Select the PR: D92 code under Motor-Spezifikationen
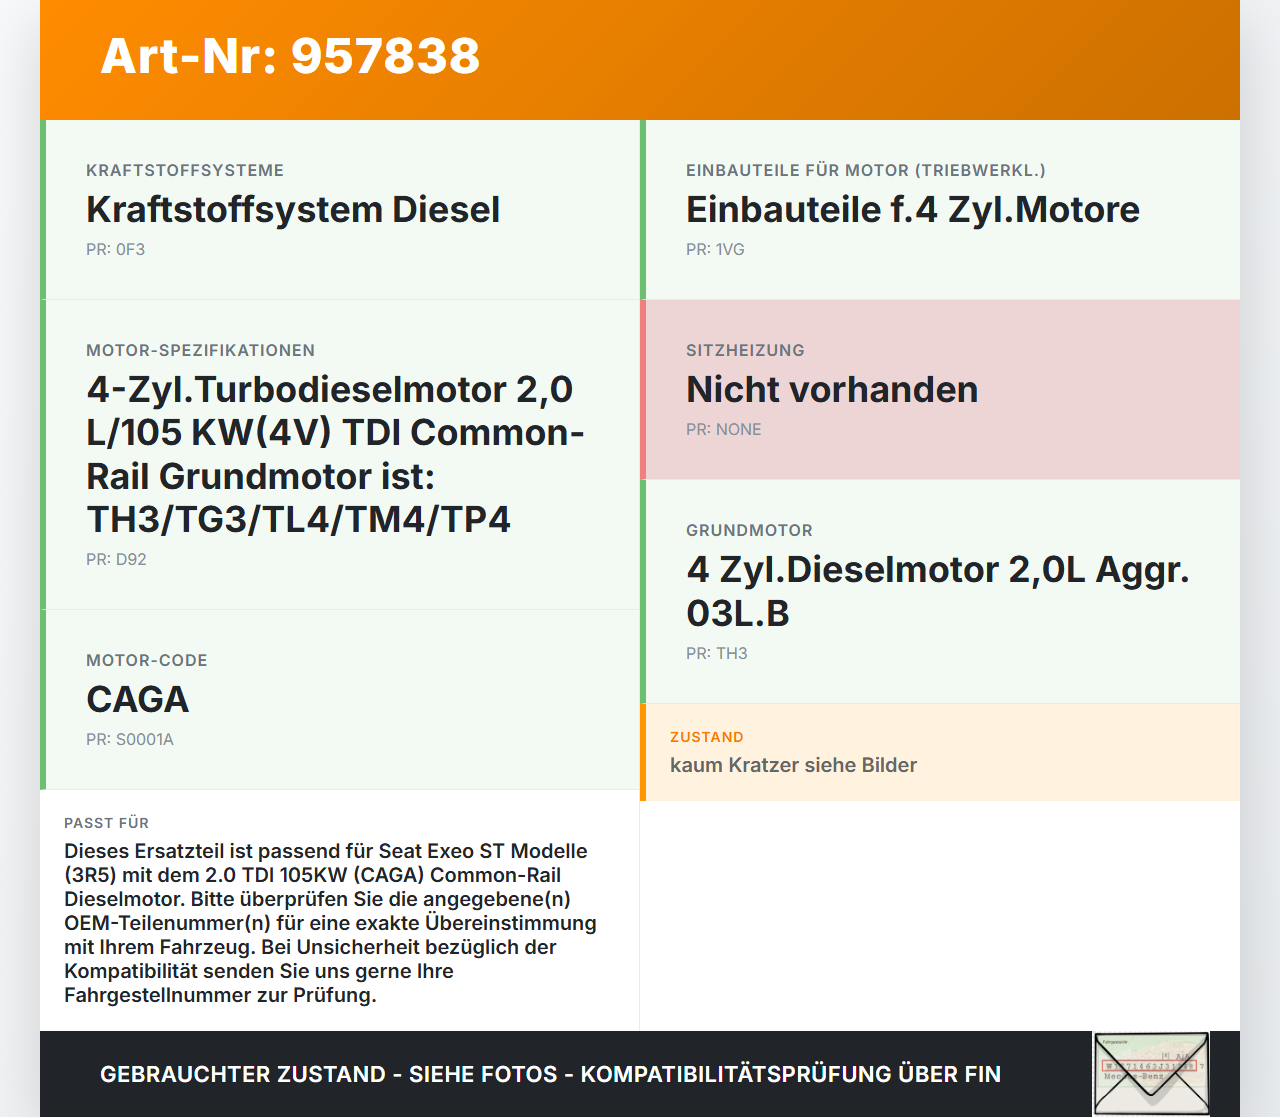Viewport: 1280px width, 1118px height. click(x=116, y=559)
